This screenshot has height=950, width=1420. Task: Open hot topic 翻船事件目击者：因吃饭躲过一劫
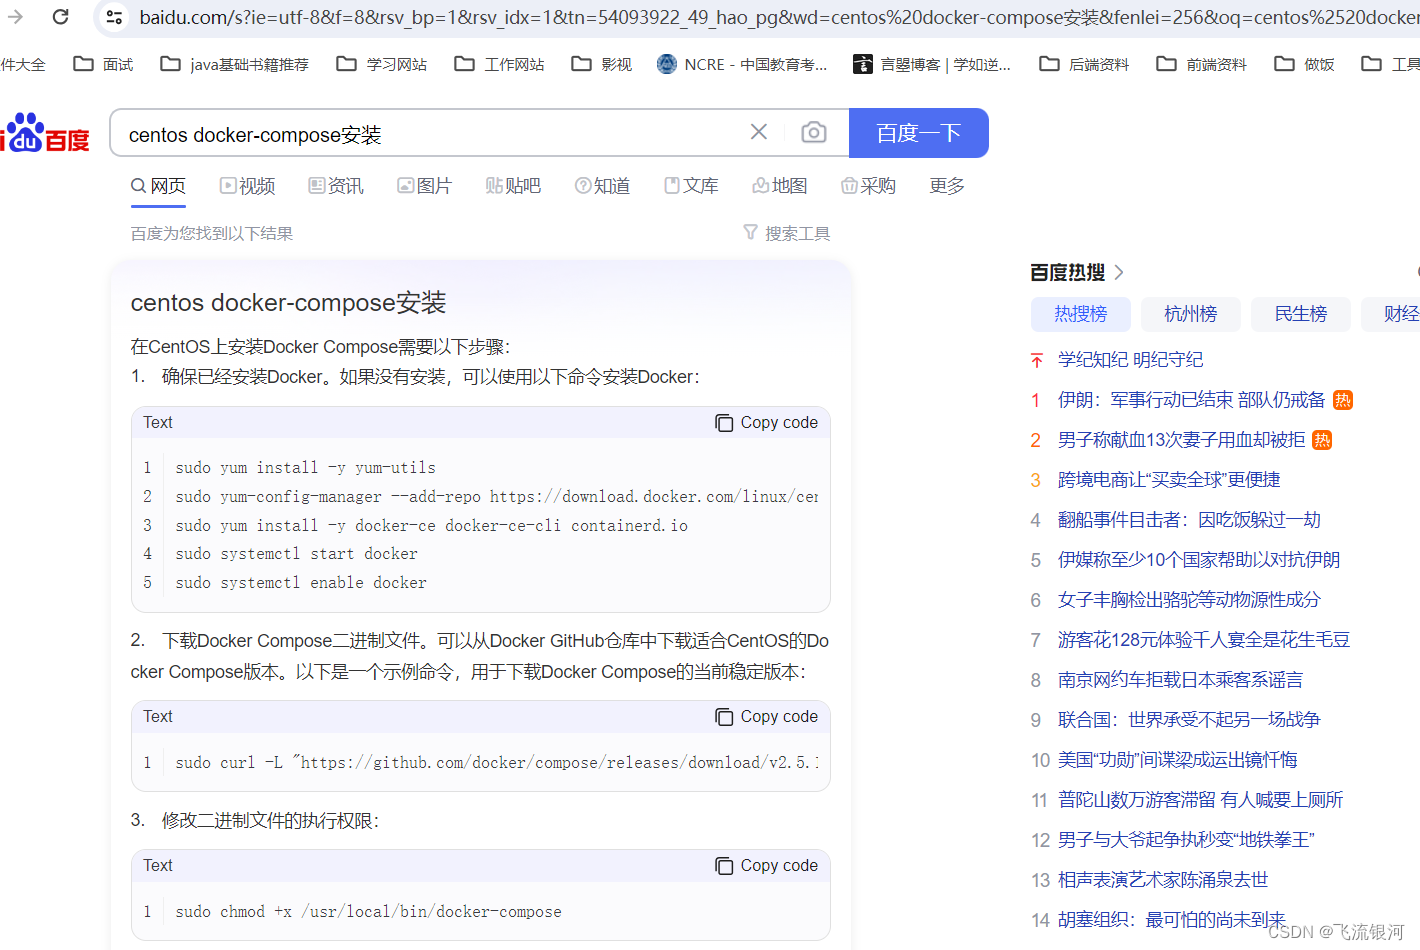1189,520
